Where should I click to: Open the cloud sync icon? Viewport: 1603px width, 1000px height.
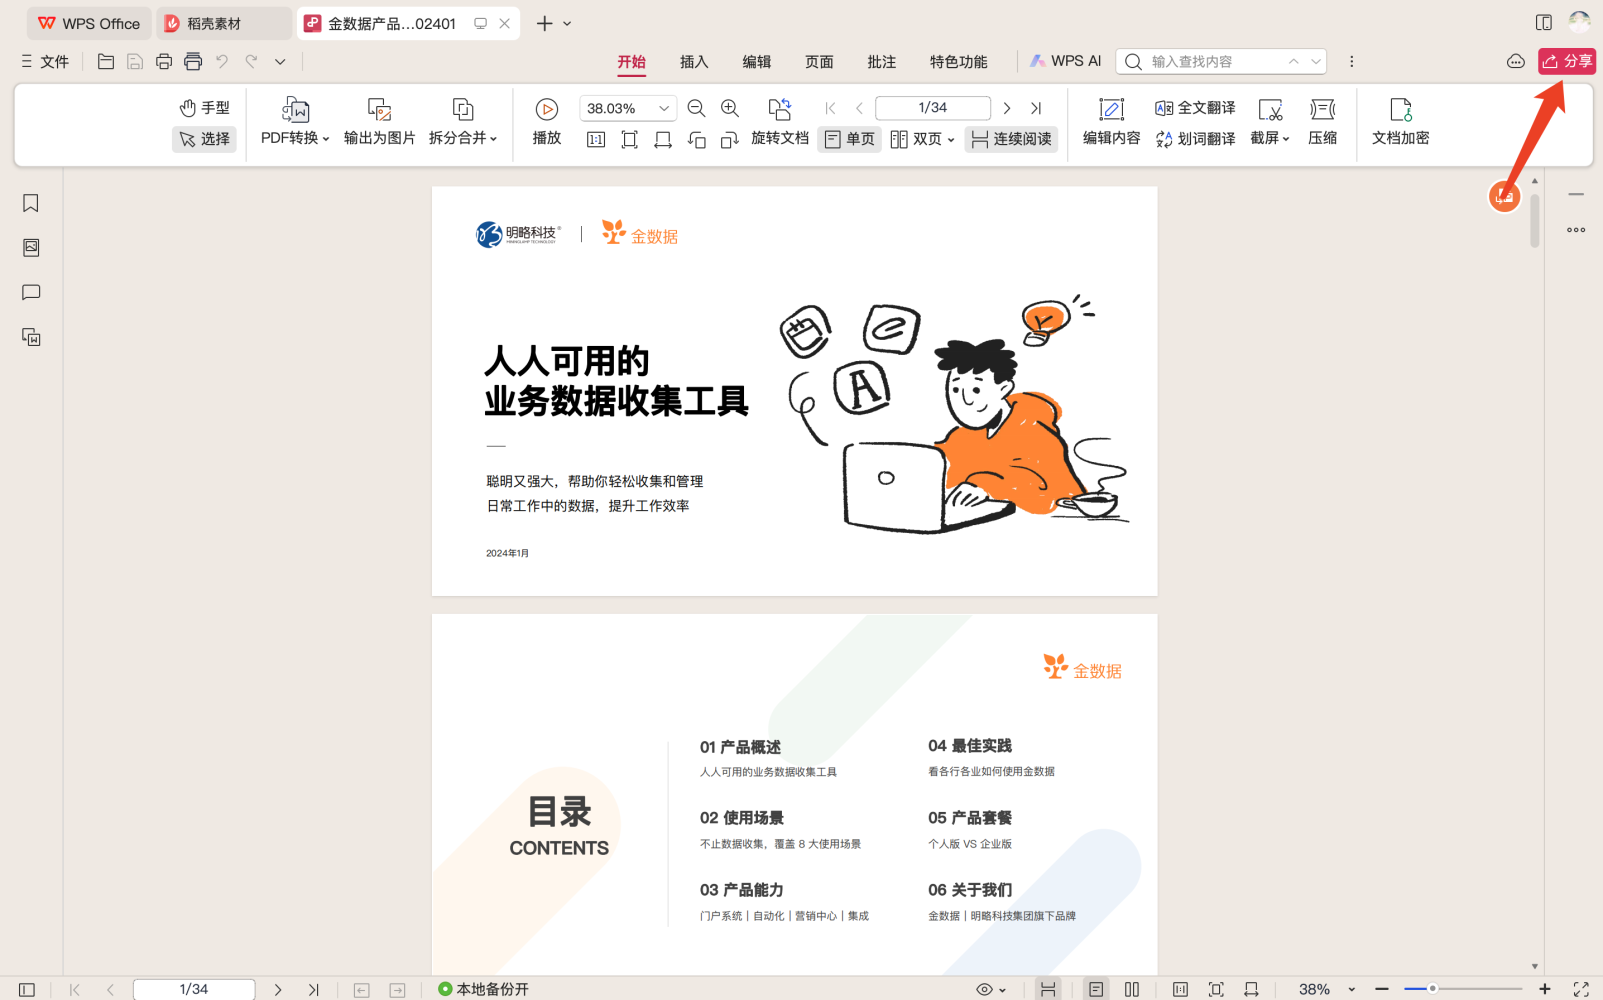[1516, 62]
